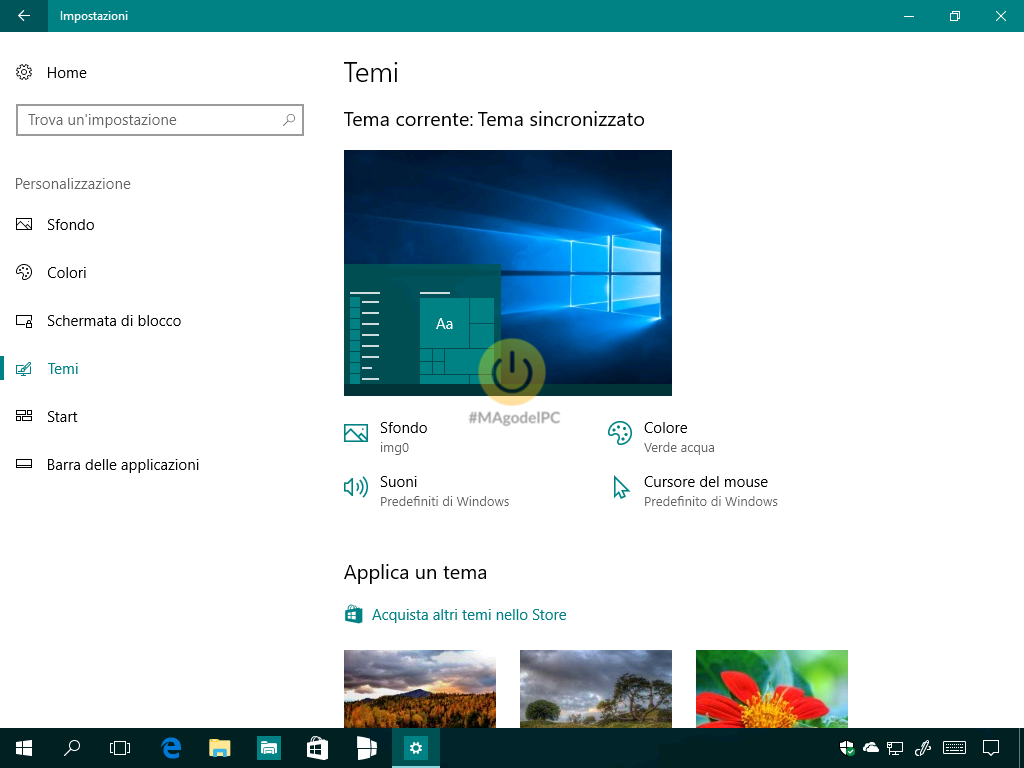
Task: Open Windows Ink pen icon in tray
Action: [x=923, y=748]
